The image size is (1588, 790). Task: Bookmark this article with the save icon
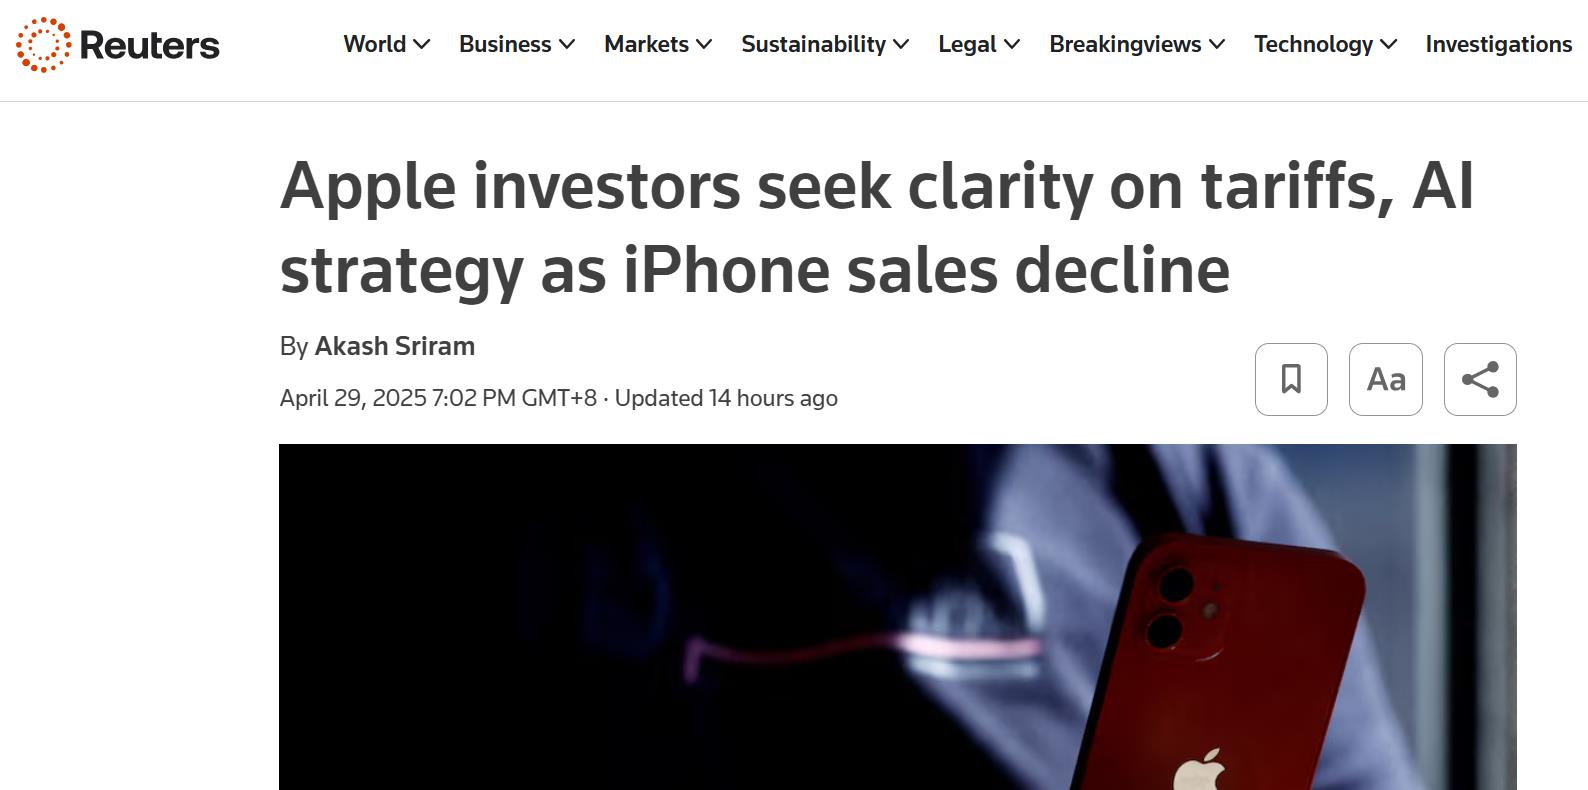(x=1291, y=380)
